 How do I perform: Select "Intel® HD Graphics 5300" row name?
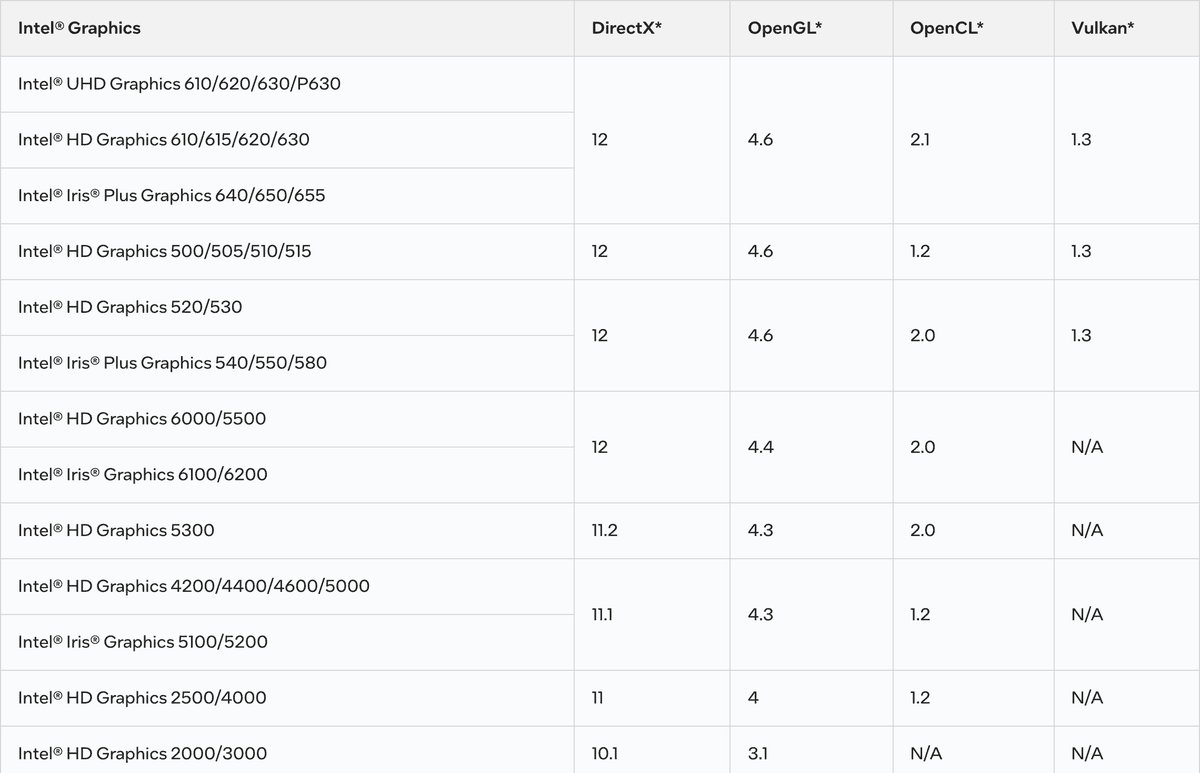(x=116, y=531)
